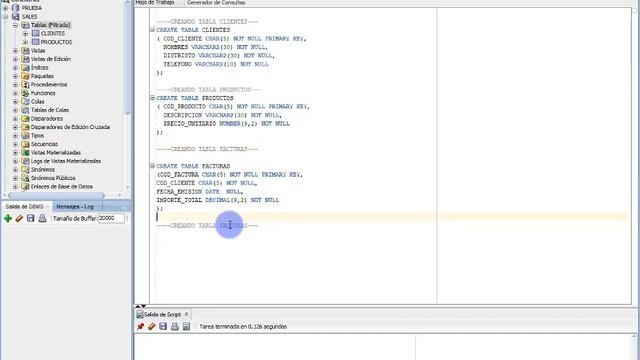Pin the Salida de Script panel
The image size is (640, 360).
(x=140, y=327)
